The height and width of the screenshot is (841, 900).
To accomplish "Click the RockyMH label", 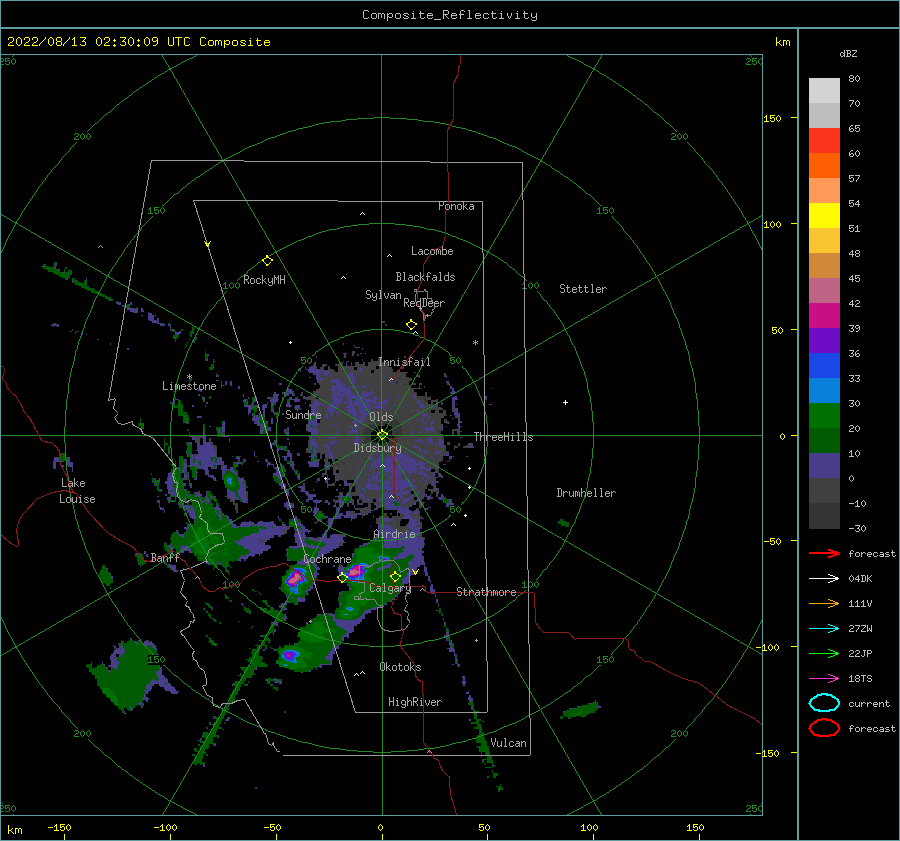I will click(x=264, y=280).
